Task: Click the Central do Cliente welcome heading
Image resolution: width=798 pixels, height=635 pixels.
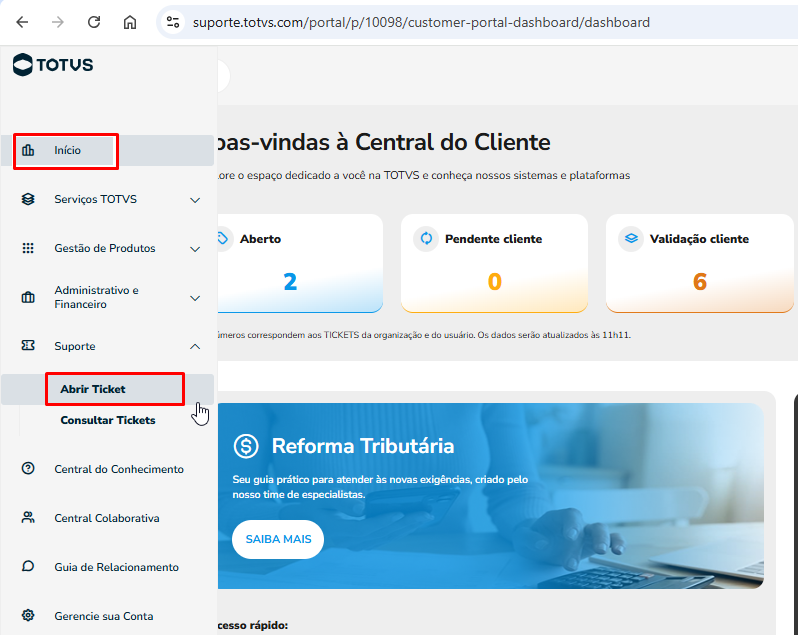Action: [384, 142]
